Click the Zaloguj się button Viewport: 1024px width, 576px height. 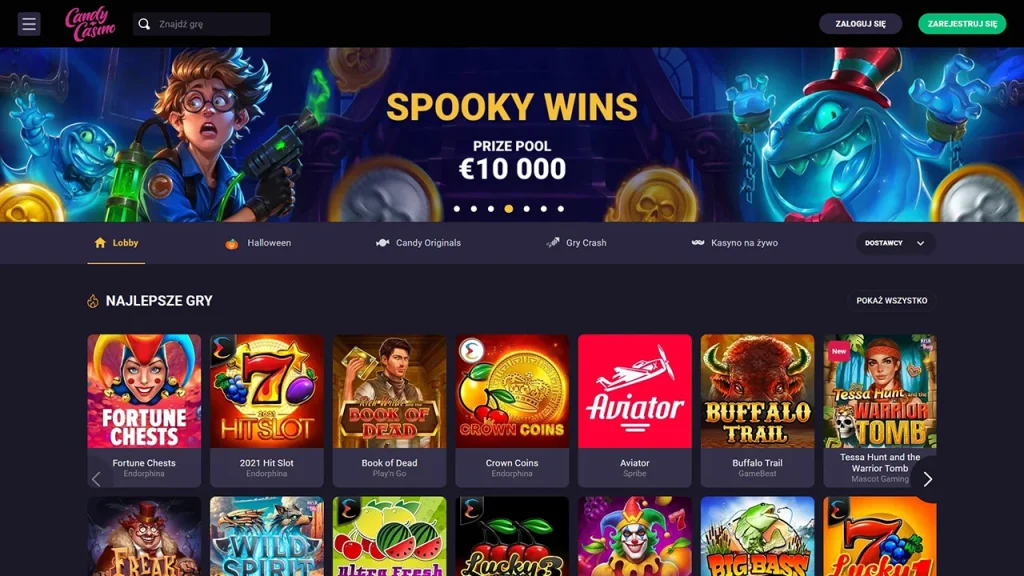(860, 24)
